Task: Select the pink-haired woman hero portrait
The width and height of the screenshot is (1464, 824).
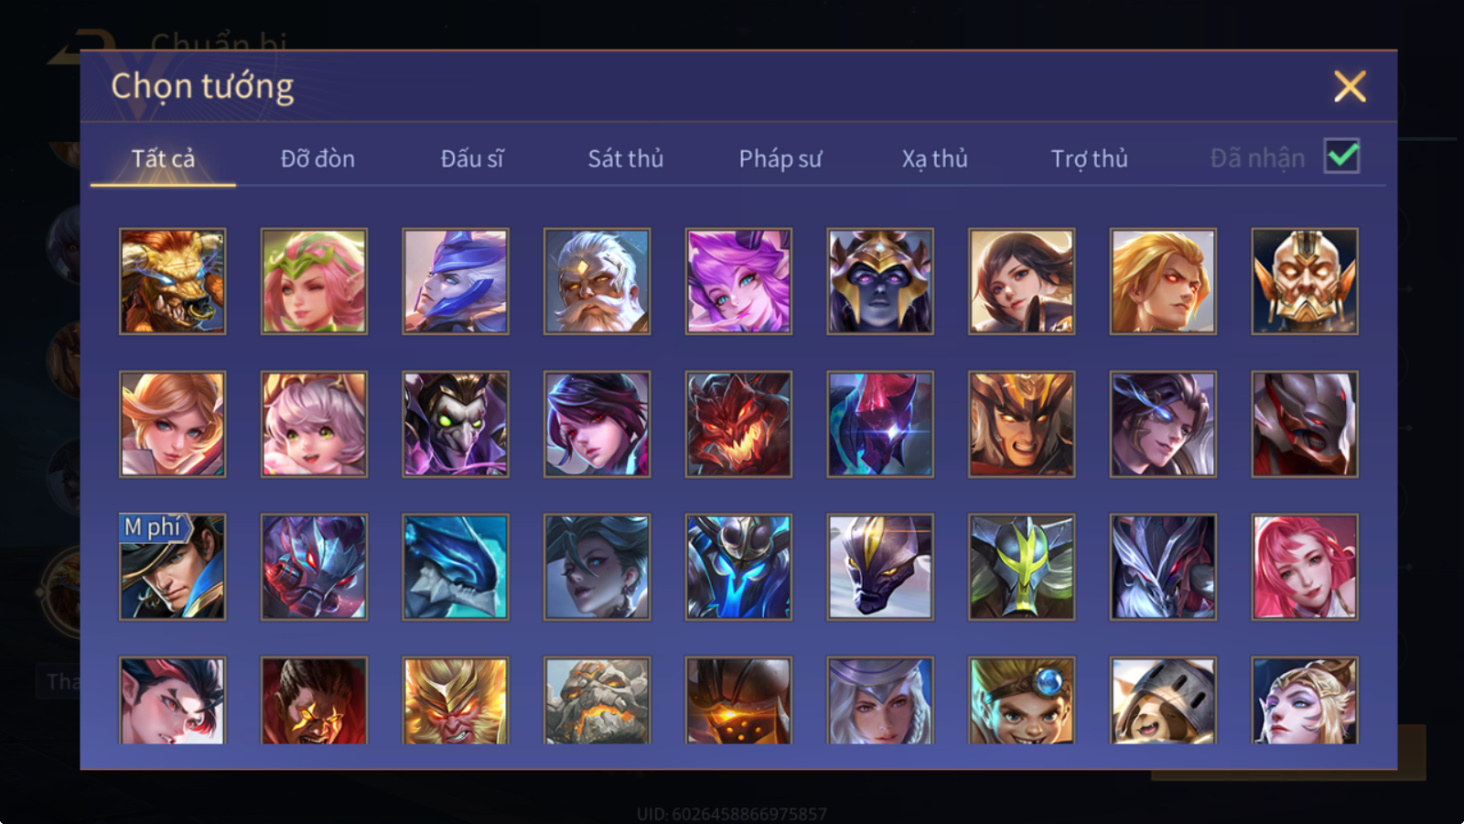Action: 1305,567
